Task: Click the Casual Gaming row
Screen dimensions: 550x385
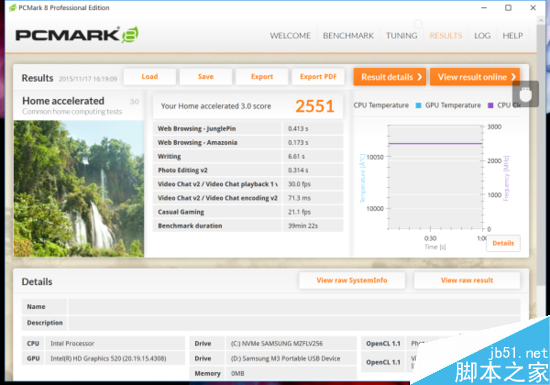Action: (x=248, y=212)
